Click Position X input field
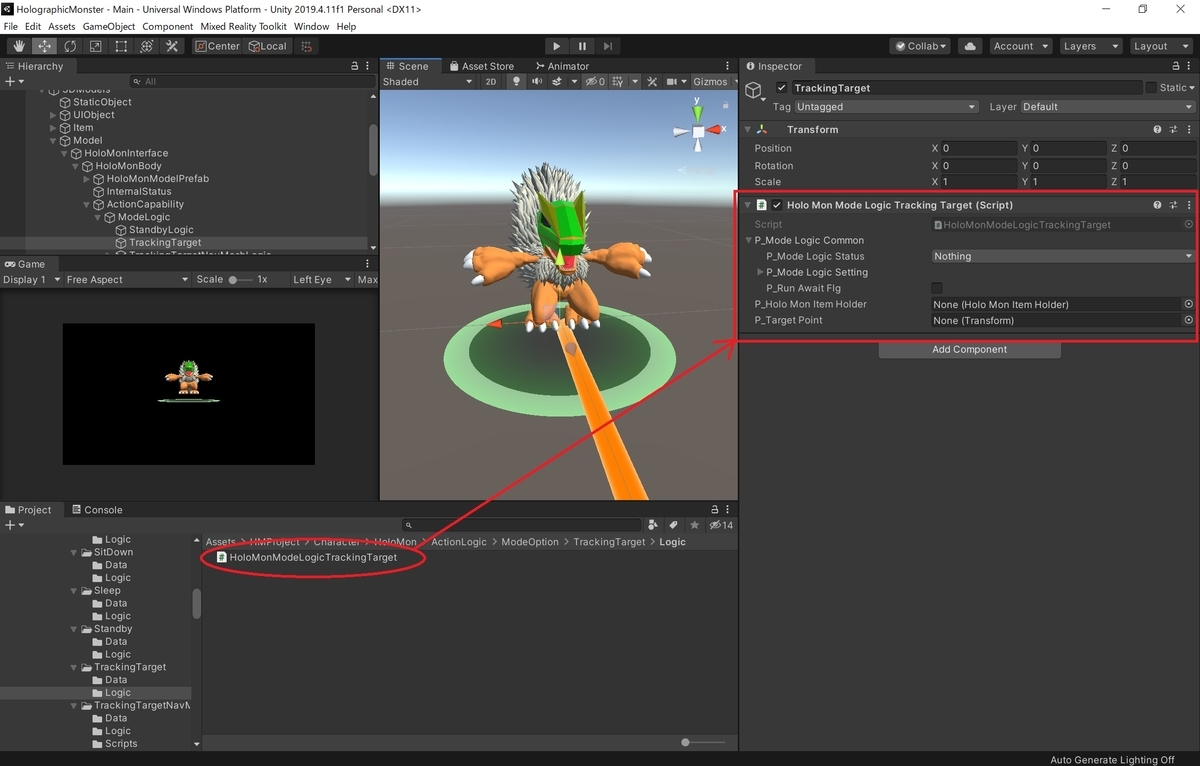The width and height of the screenshot is (1200, 766). coord(979,148)
